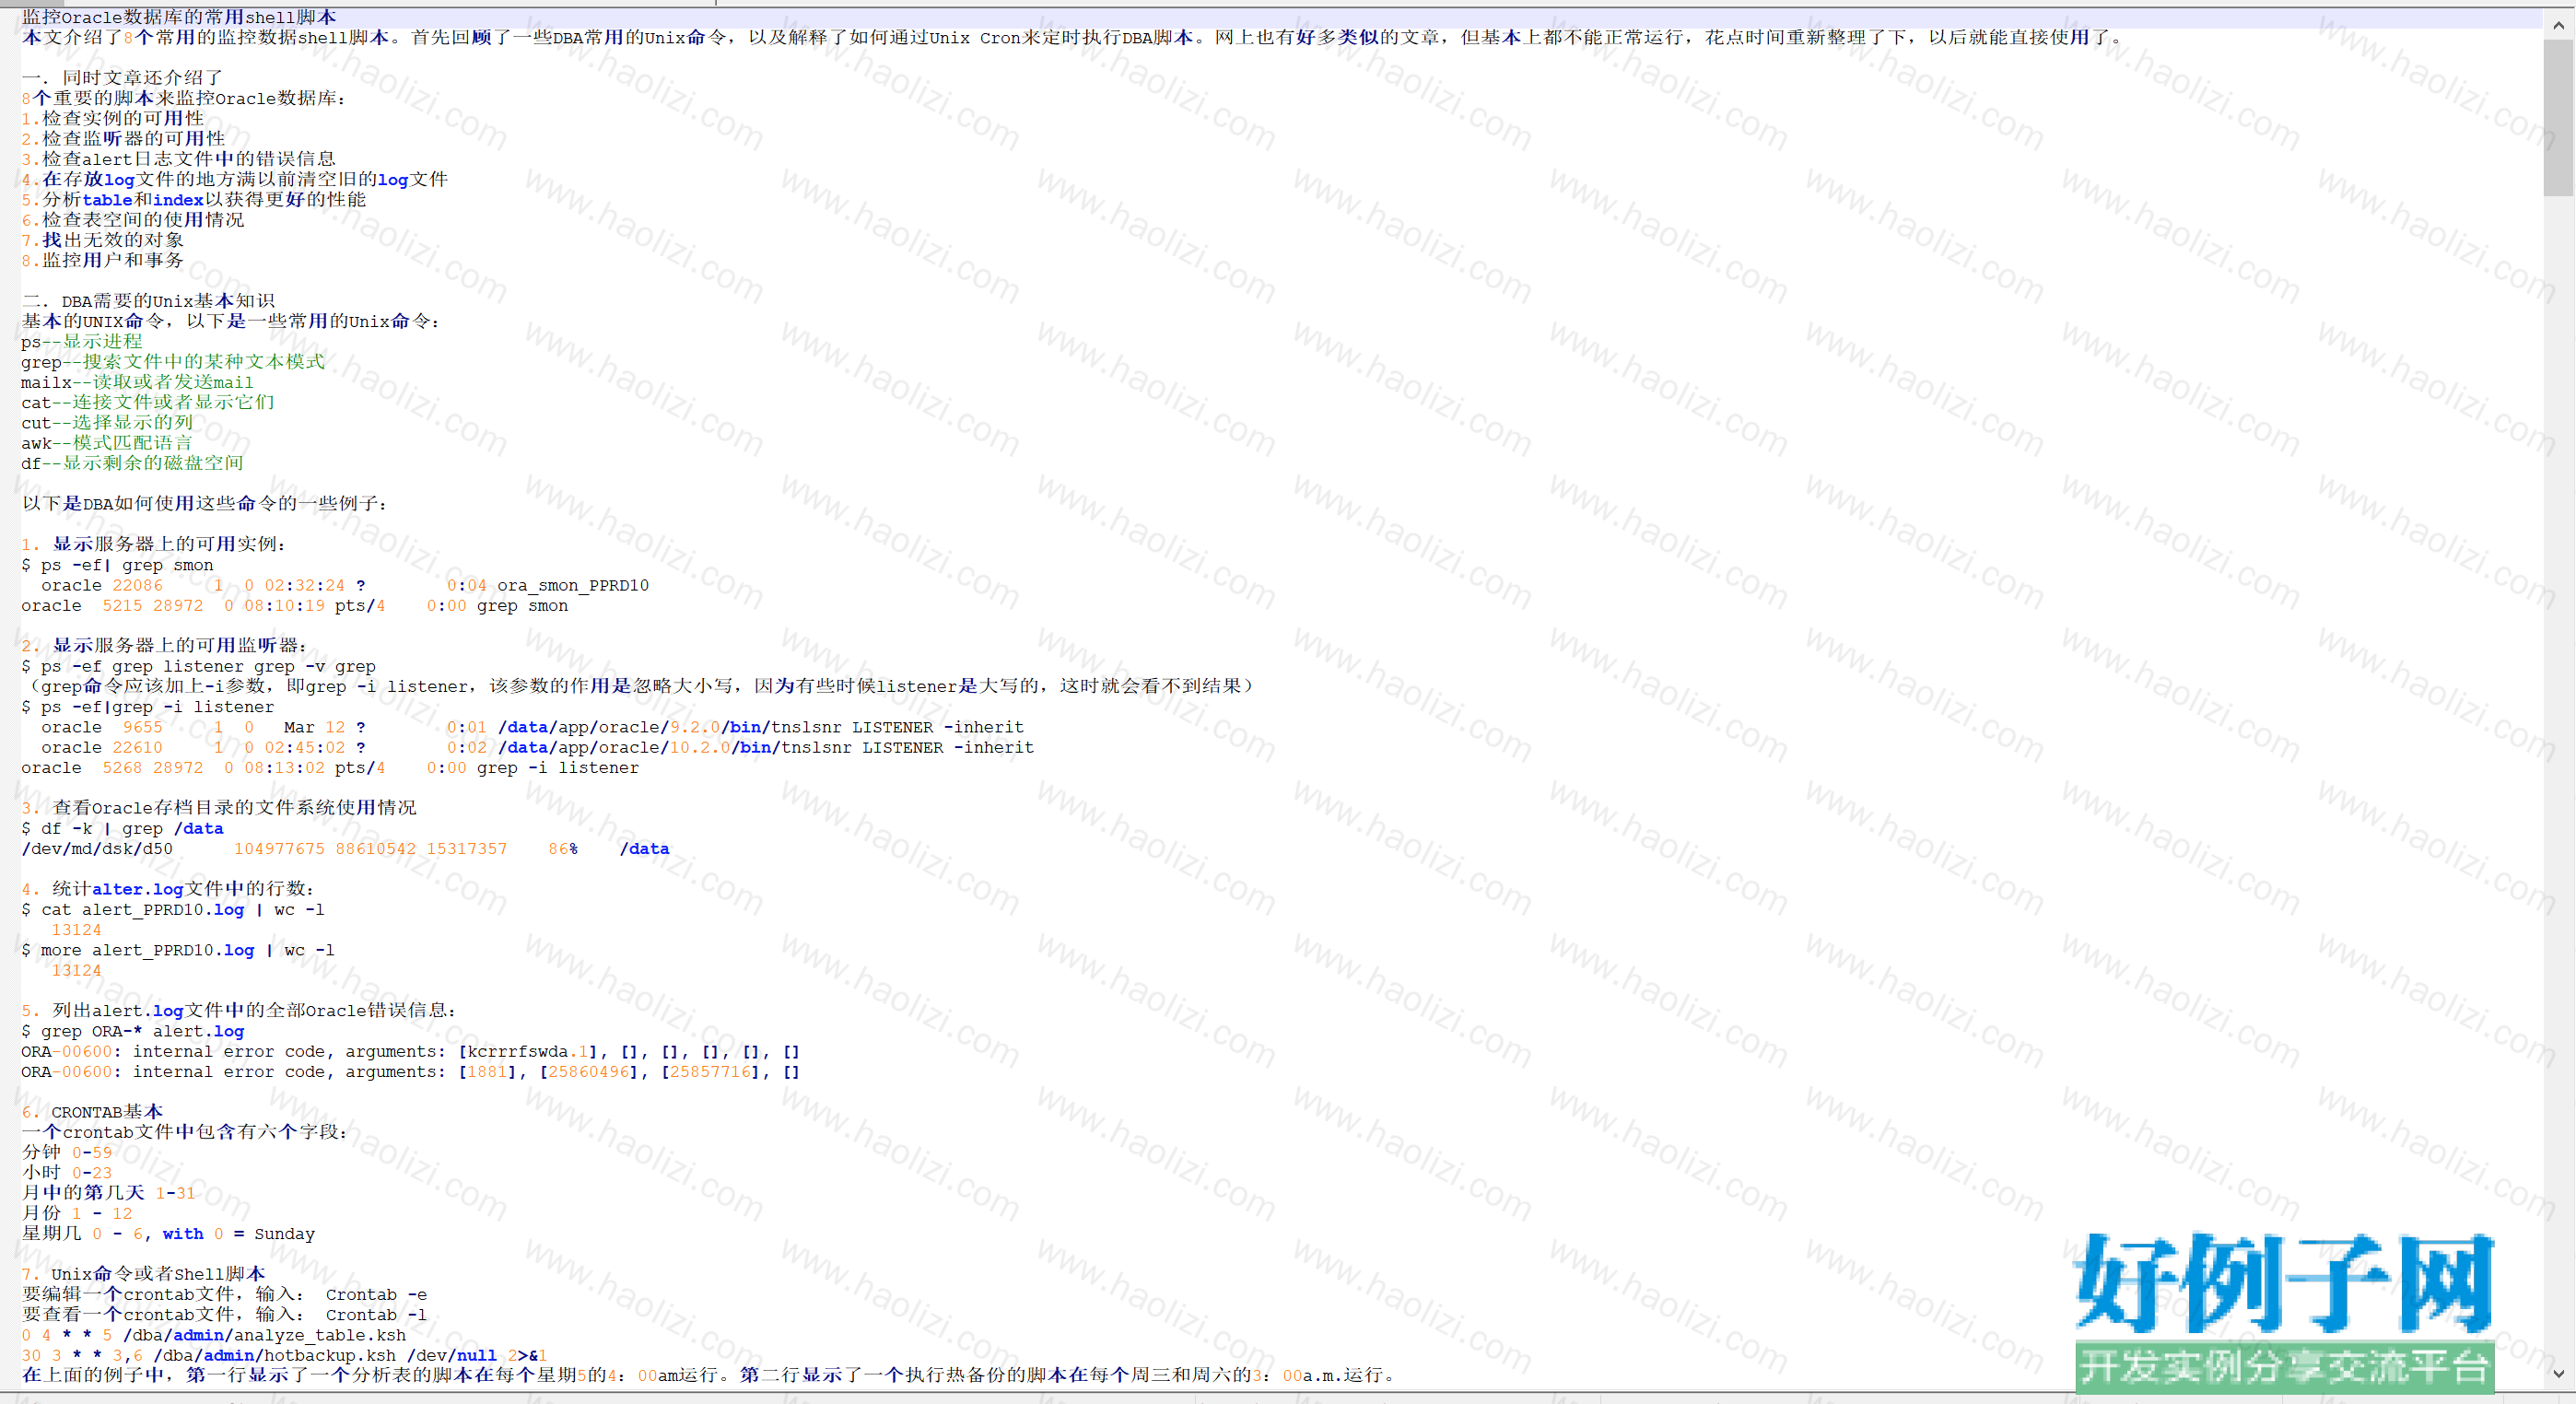Click the line "mailx--读取或者发送mail"

click(137, 381)
